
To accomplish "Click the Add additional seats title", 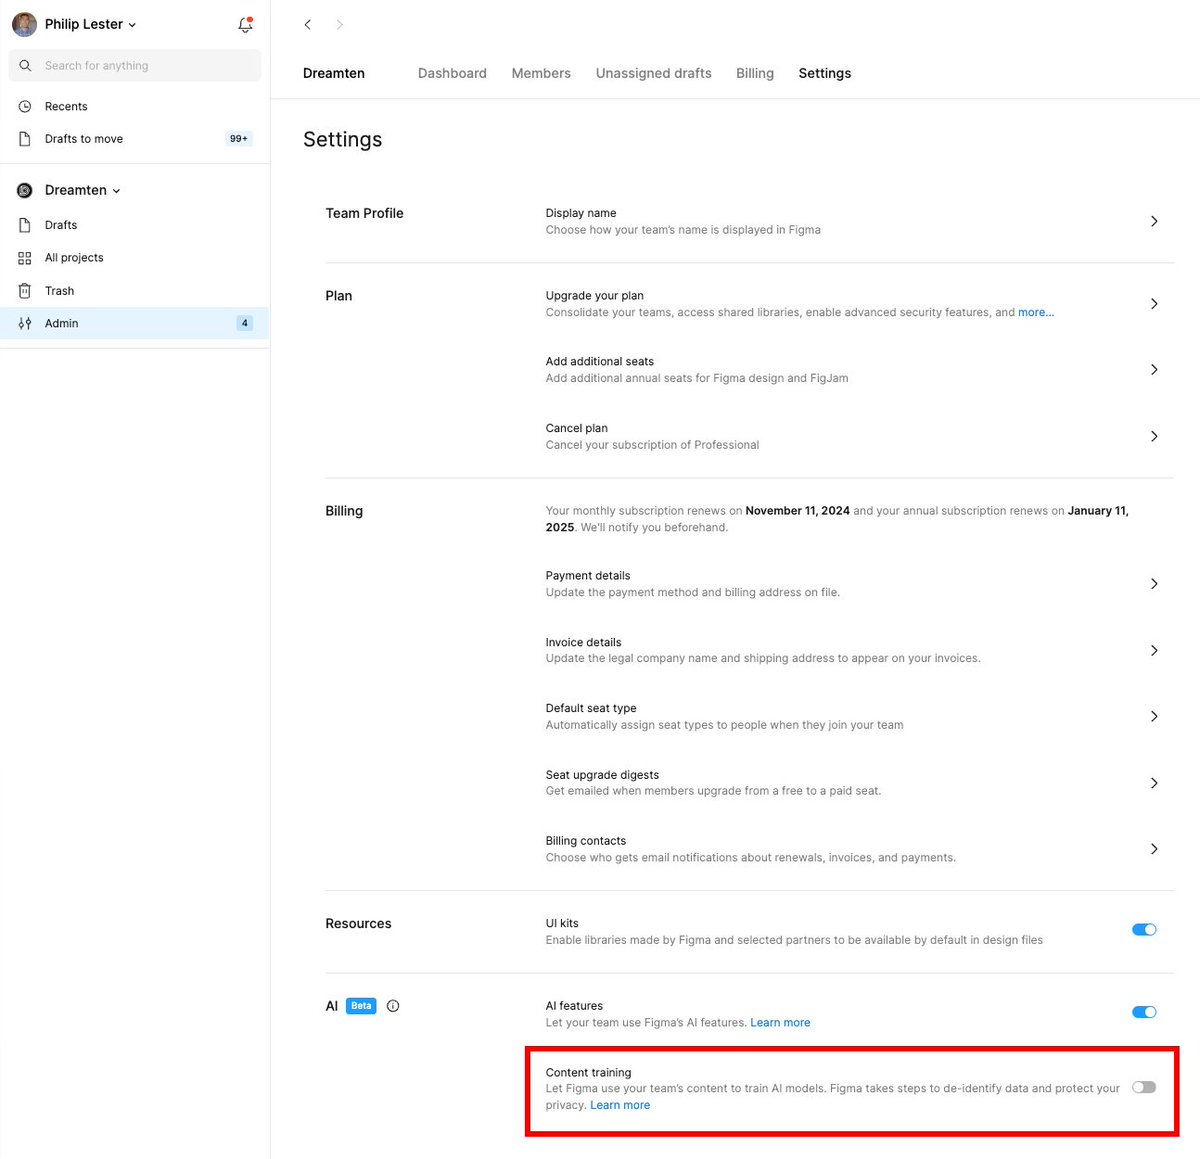I will click(600, 362).
